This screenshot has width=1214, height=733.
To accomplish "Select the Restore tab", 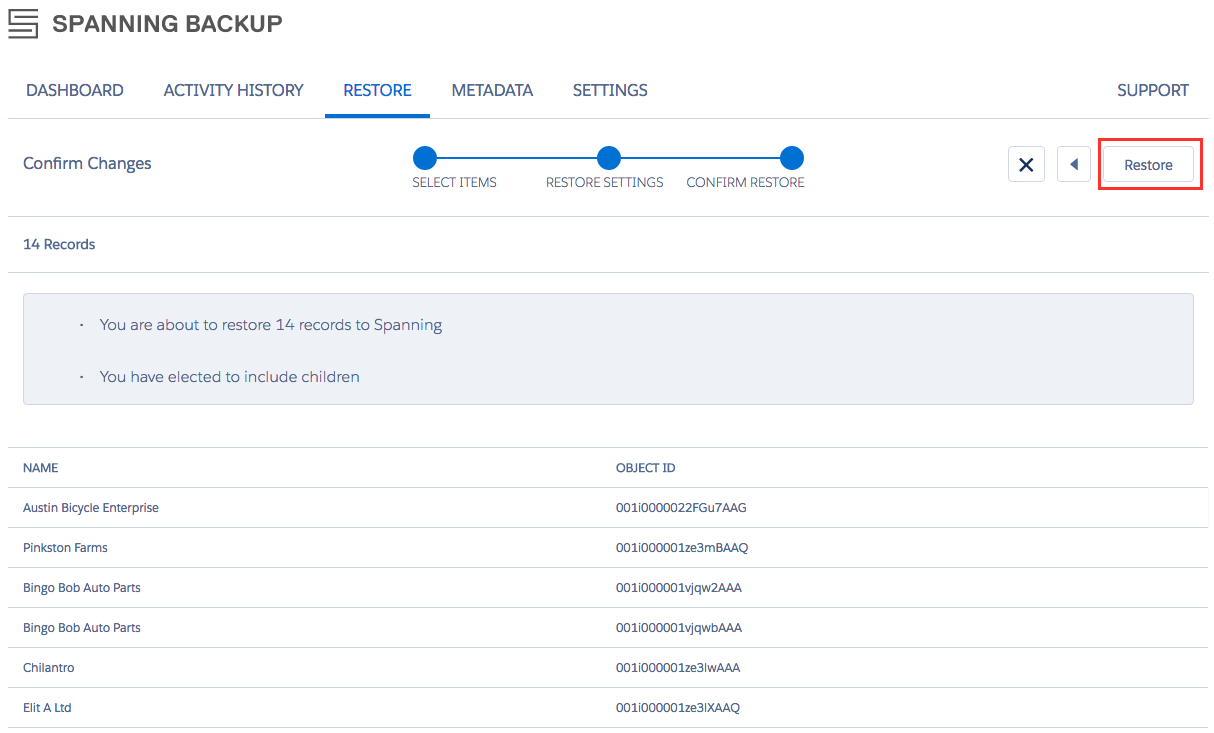I will (377, 90).
